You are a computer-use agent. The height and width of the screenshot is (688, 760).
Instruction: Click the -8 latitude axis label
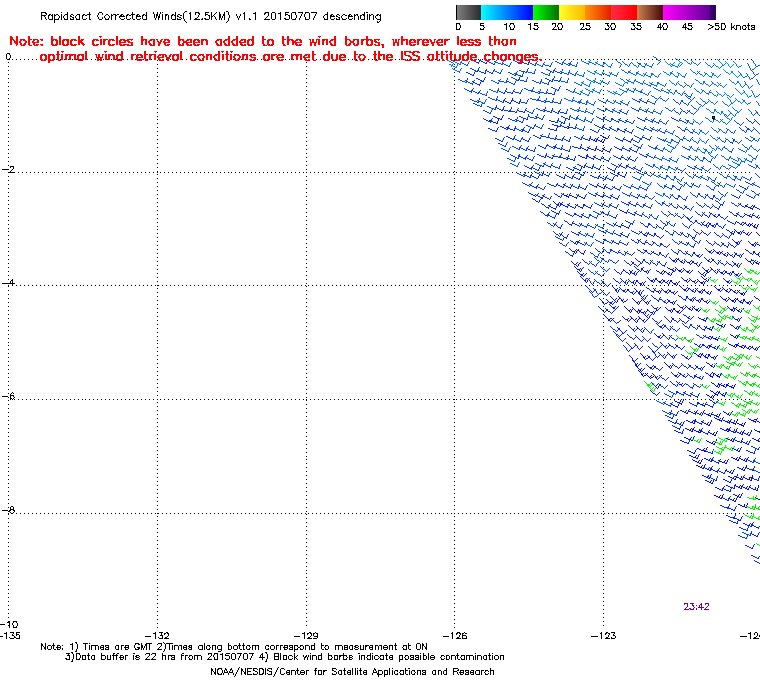pos(8,510)
